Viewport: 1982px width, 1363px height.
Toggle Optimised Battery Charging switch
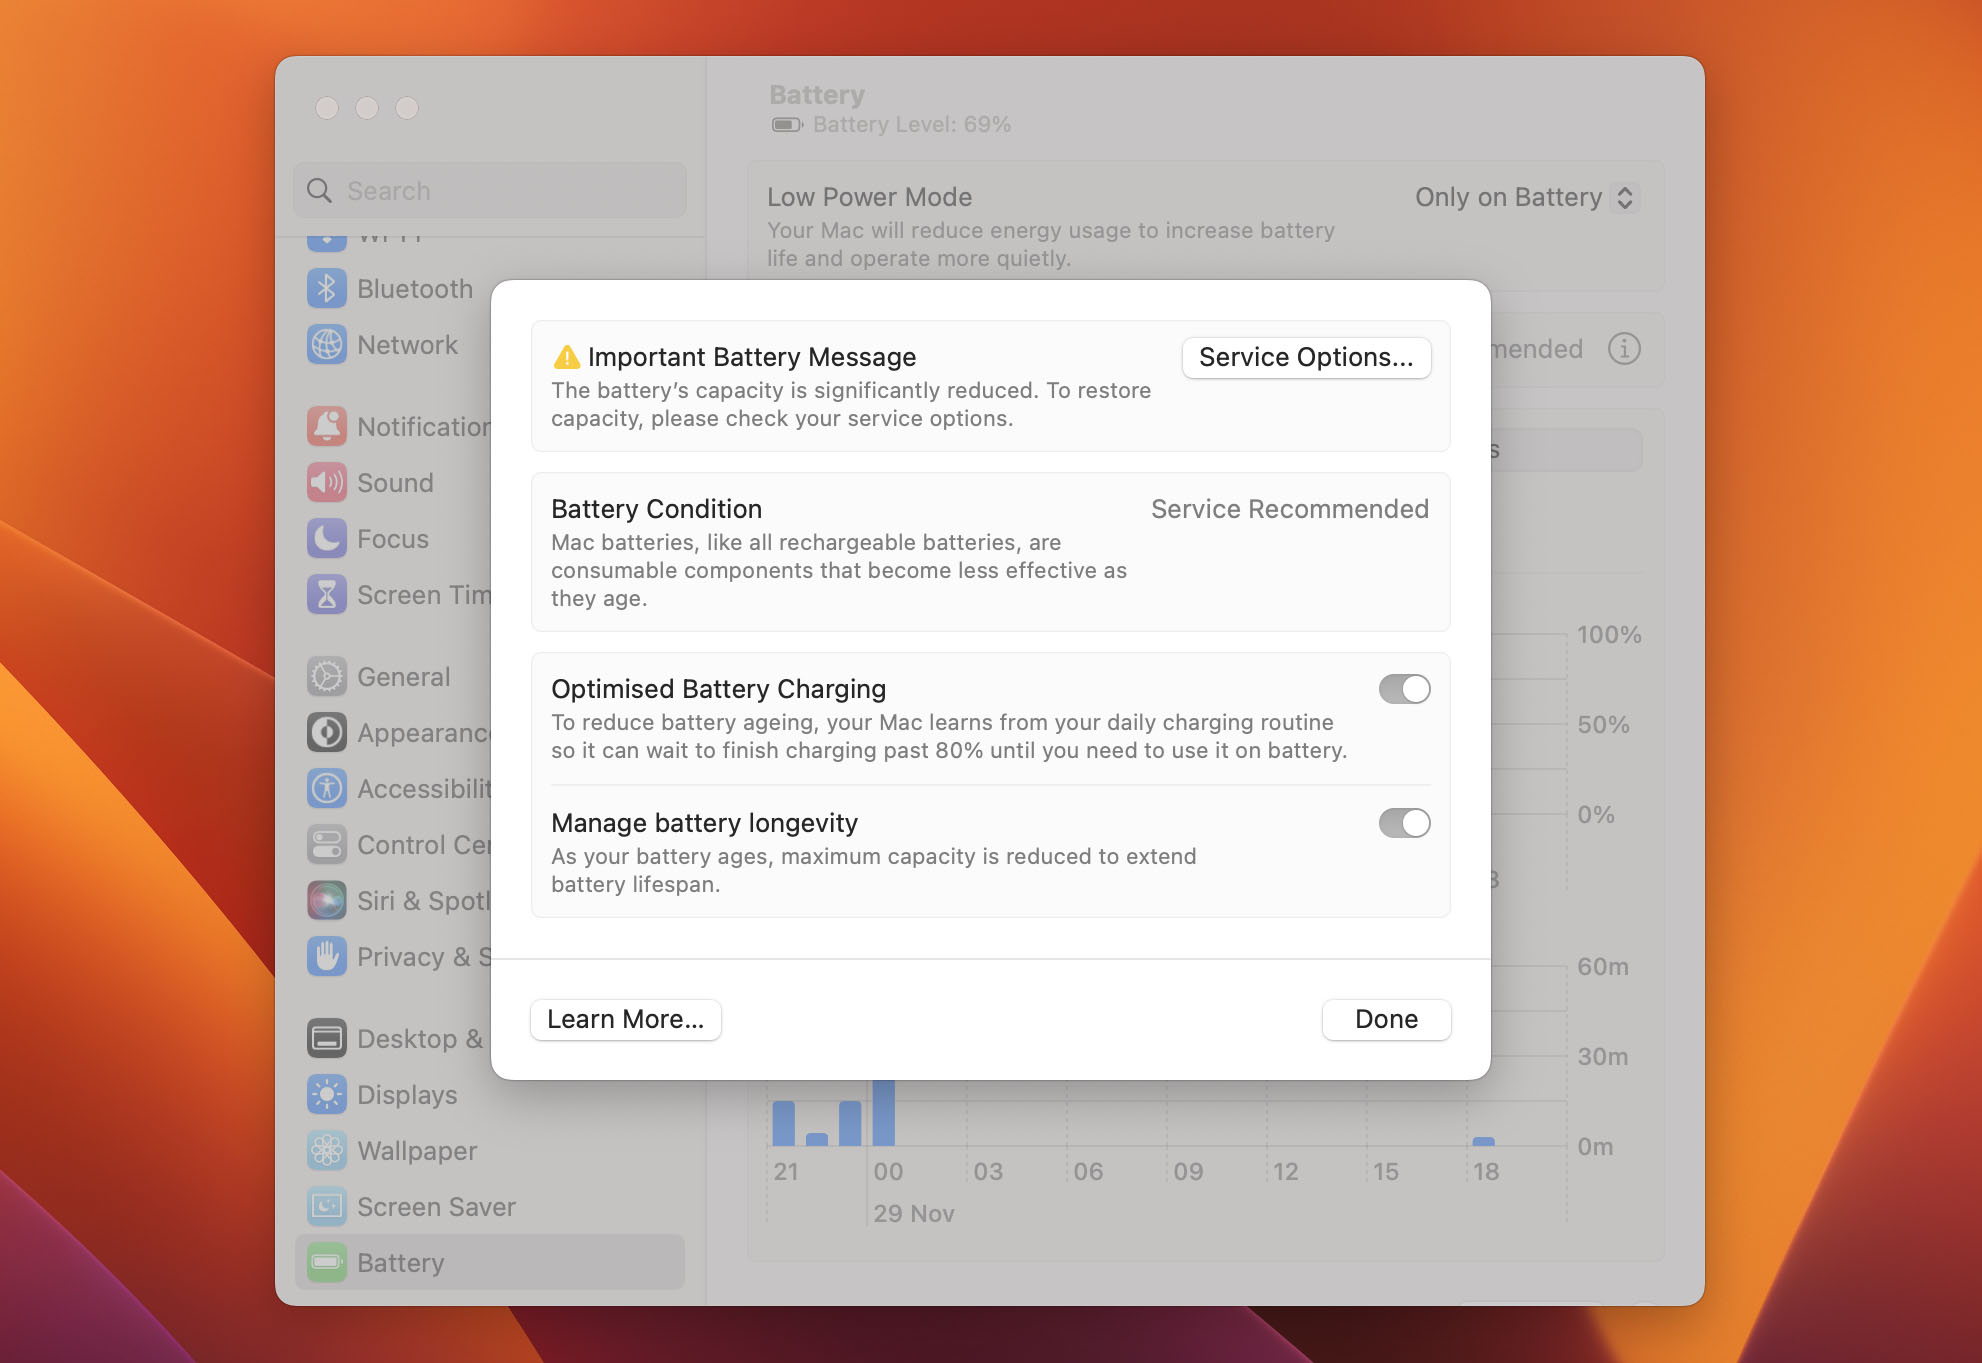tap(1404, 689)
